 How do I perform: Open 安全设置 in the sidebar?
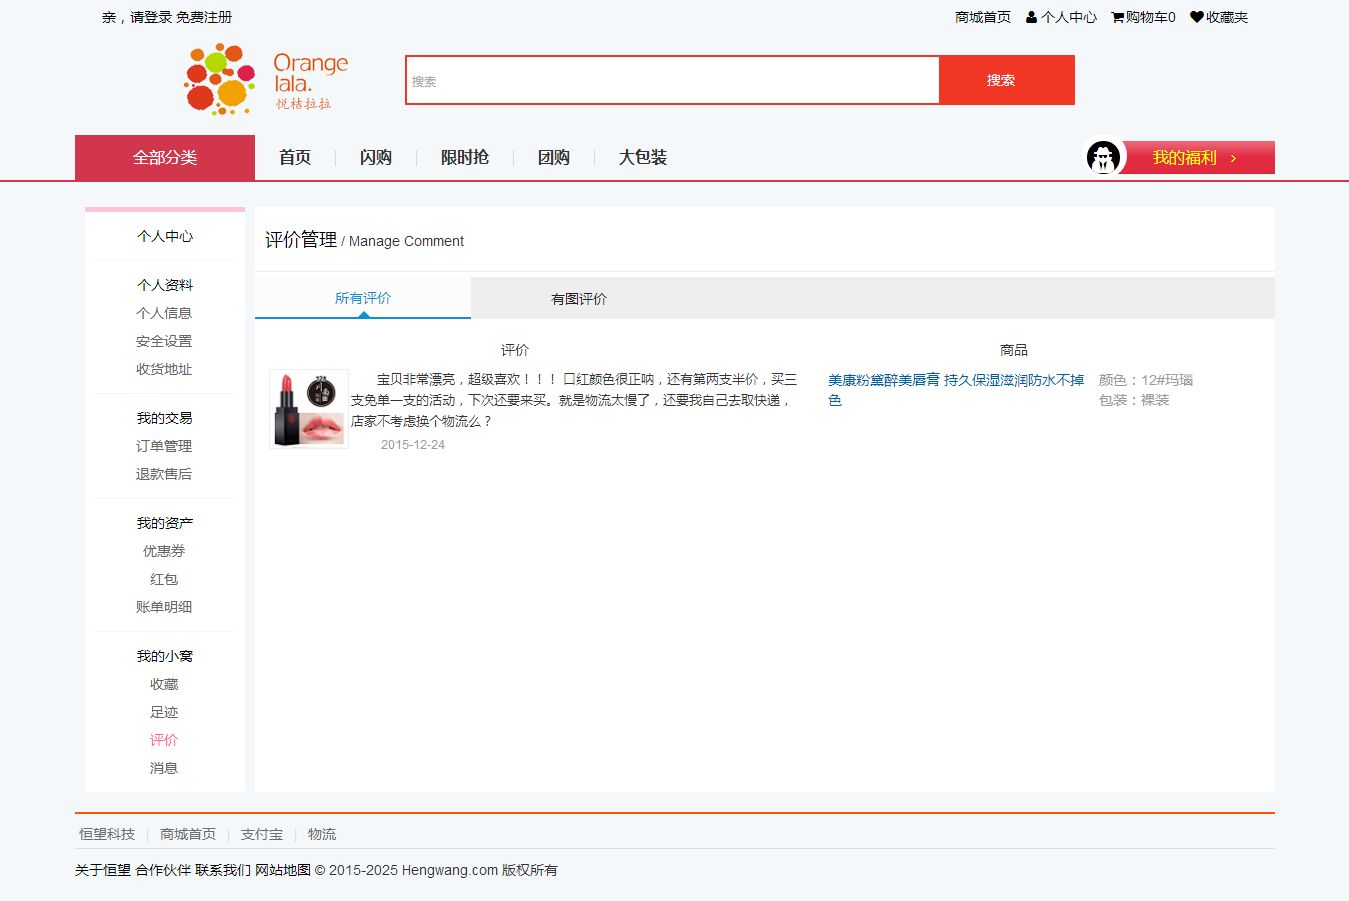coord(164,341)
